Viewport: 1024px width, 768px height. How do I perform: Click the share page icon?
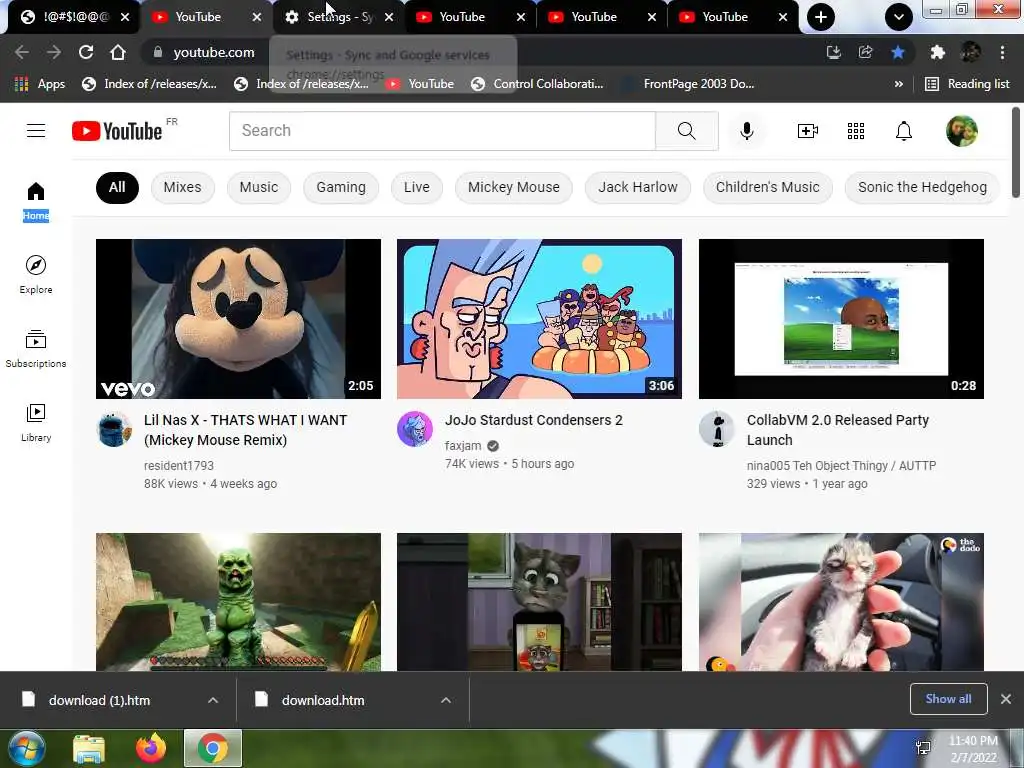coord(866,52)
